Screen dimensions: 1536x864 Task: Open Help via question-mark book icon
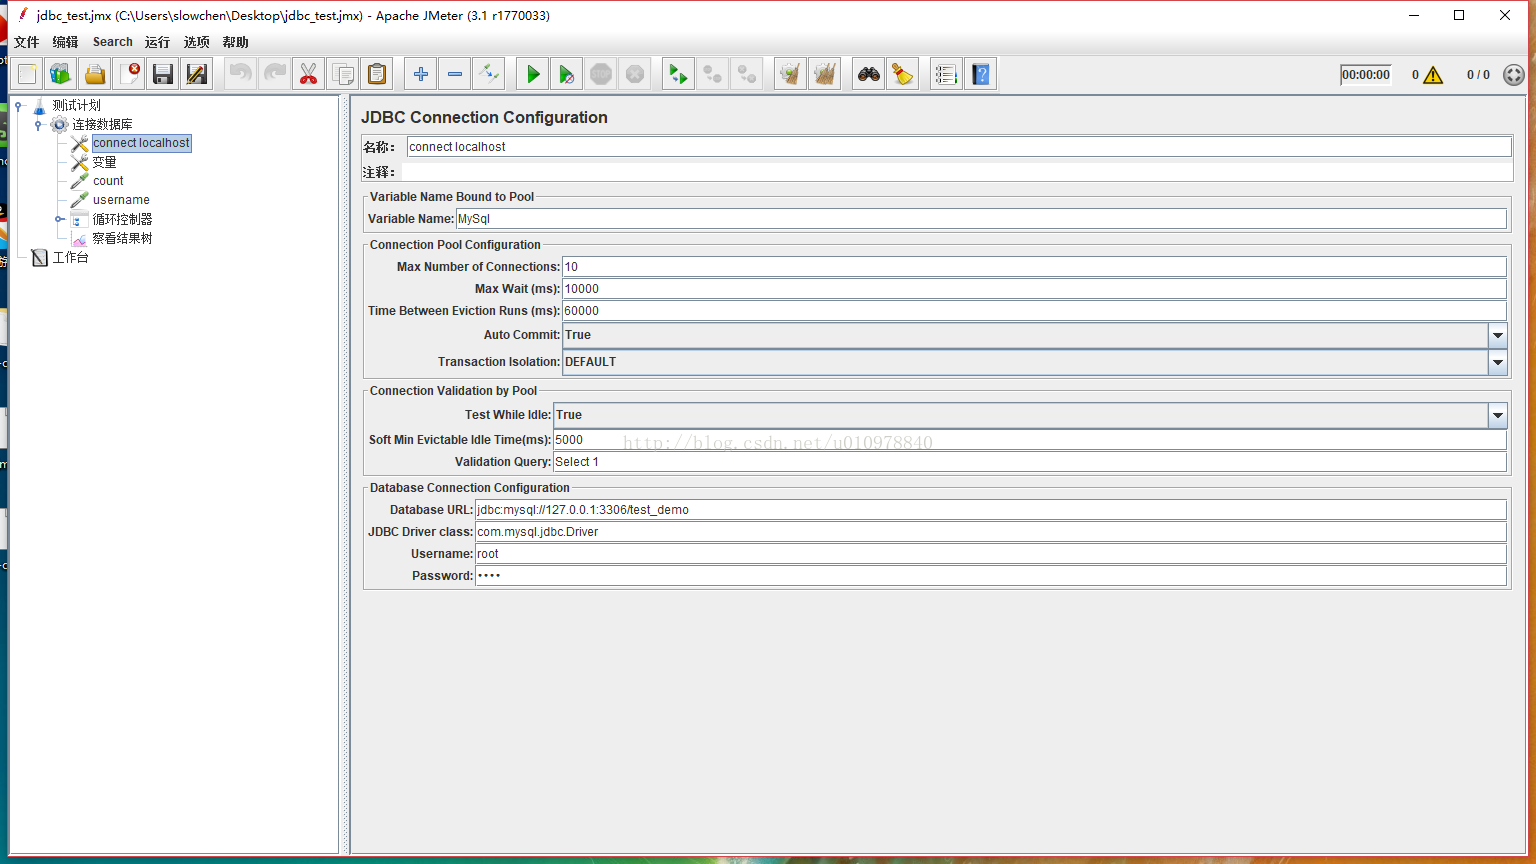click(x=981, y=74)
